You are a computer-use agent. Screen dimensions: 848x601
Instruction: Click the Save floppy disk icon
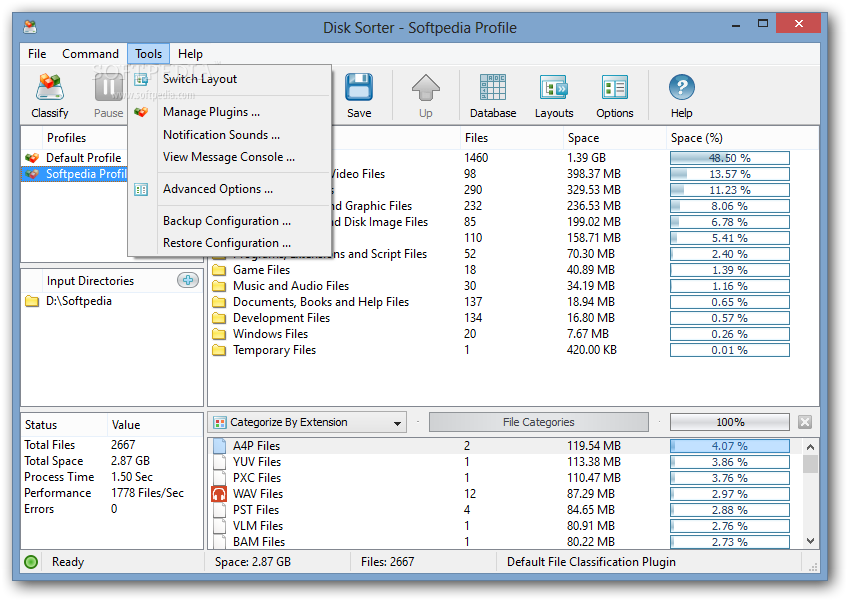(359, 88)
